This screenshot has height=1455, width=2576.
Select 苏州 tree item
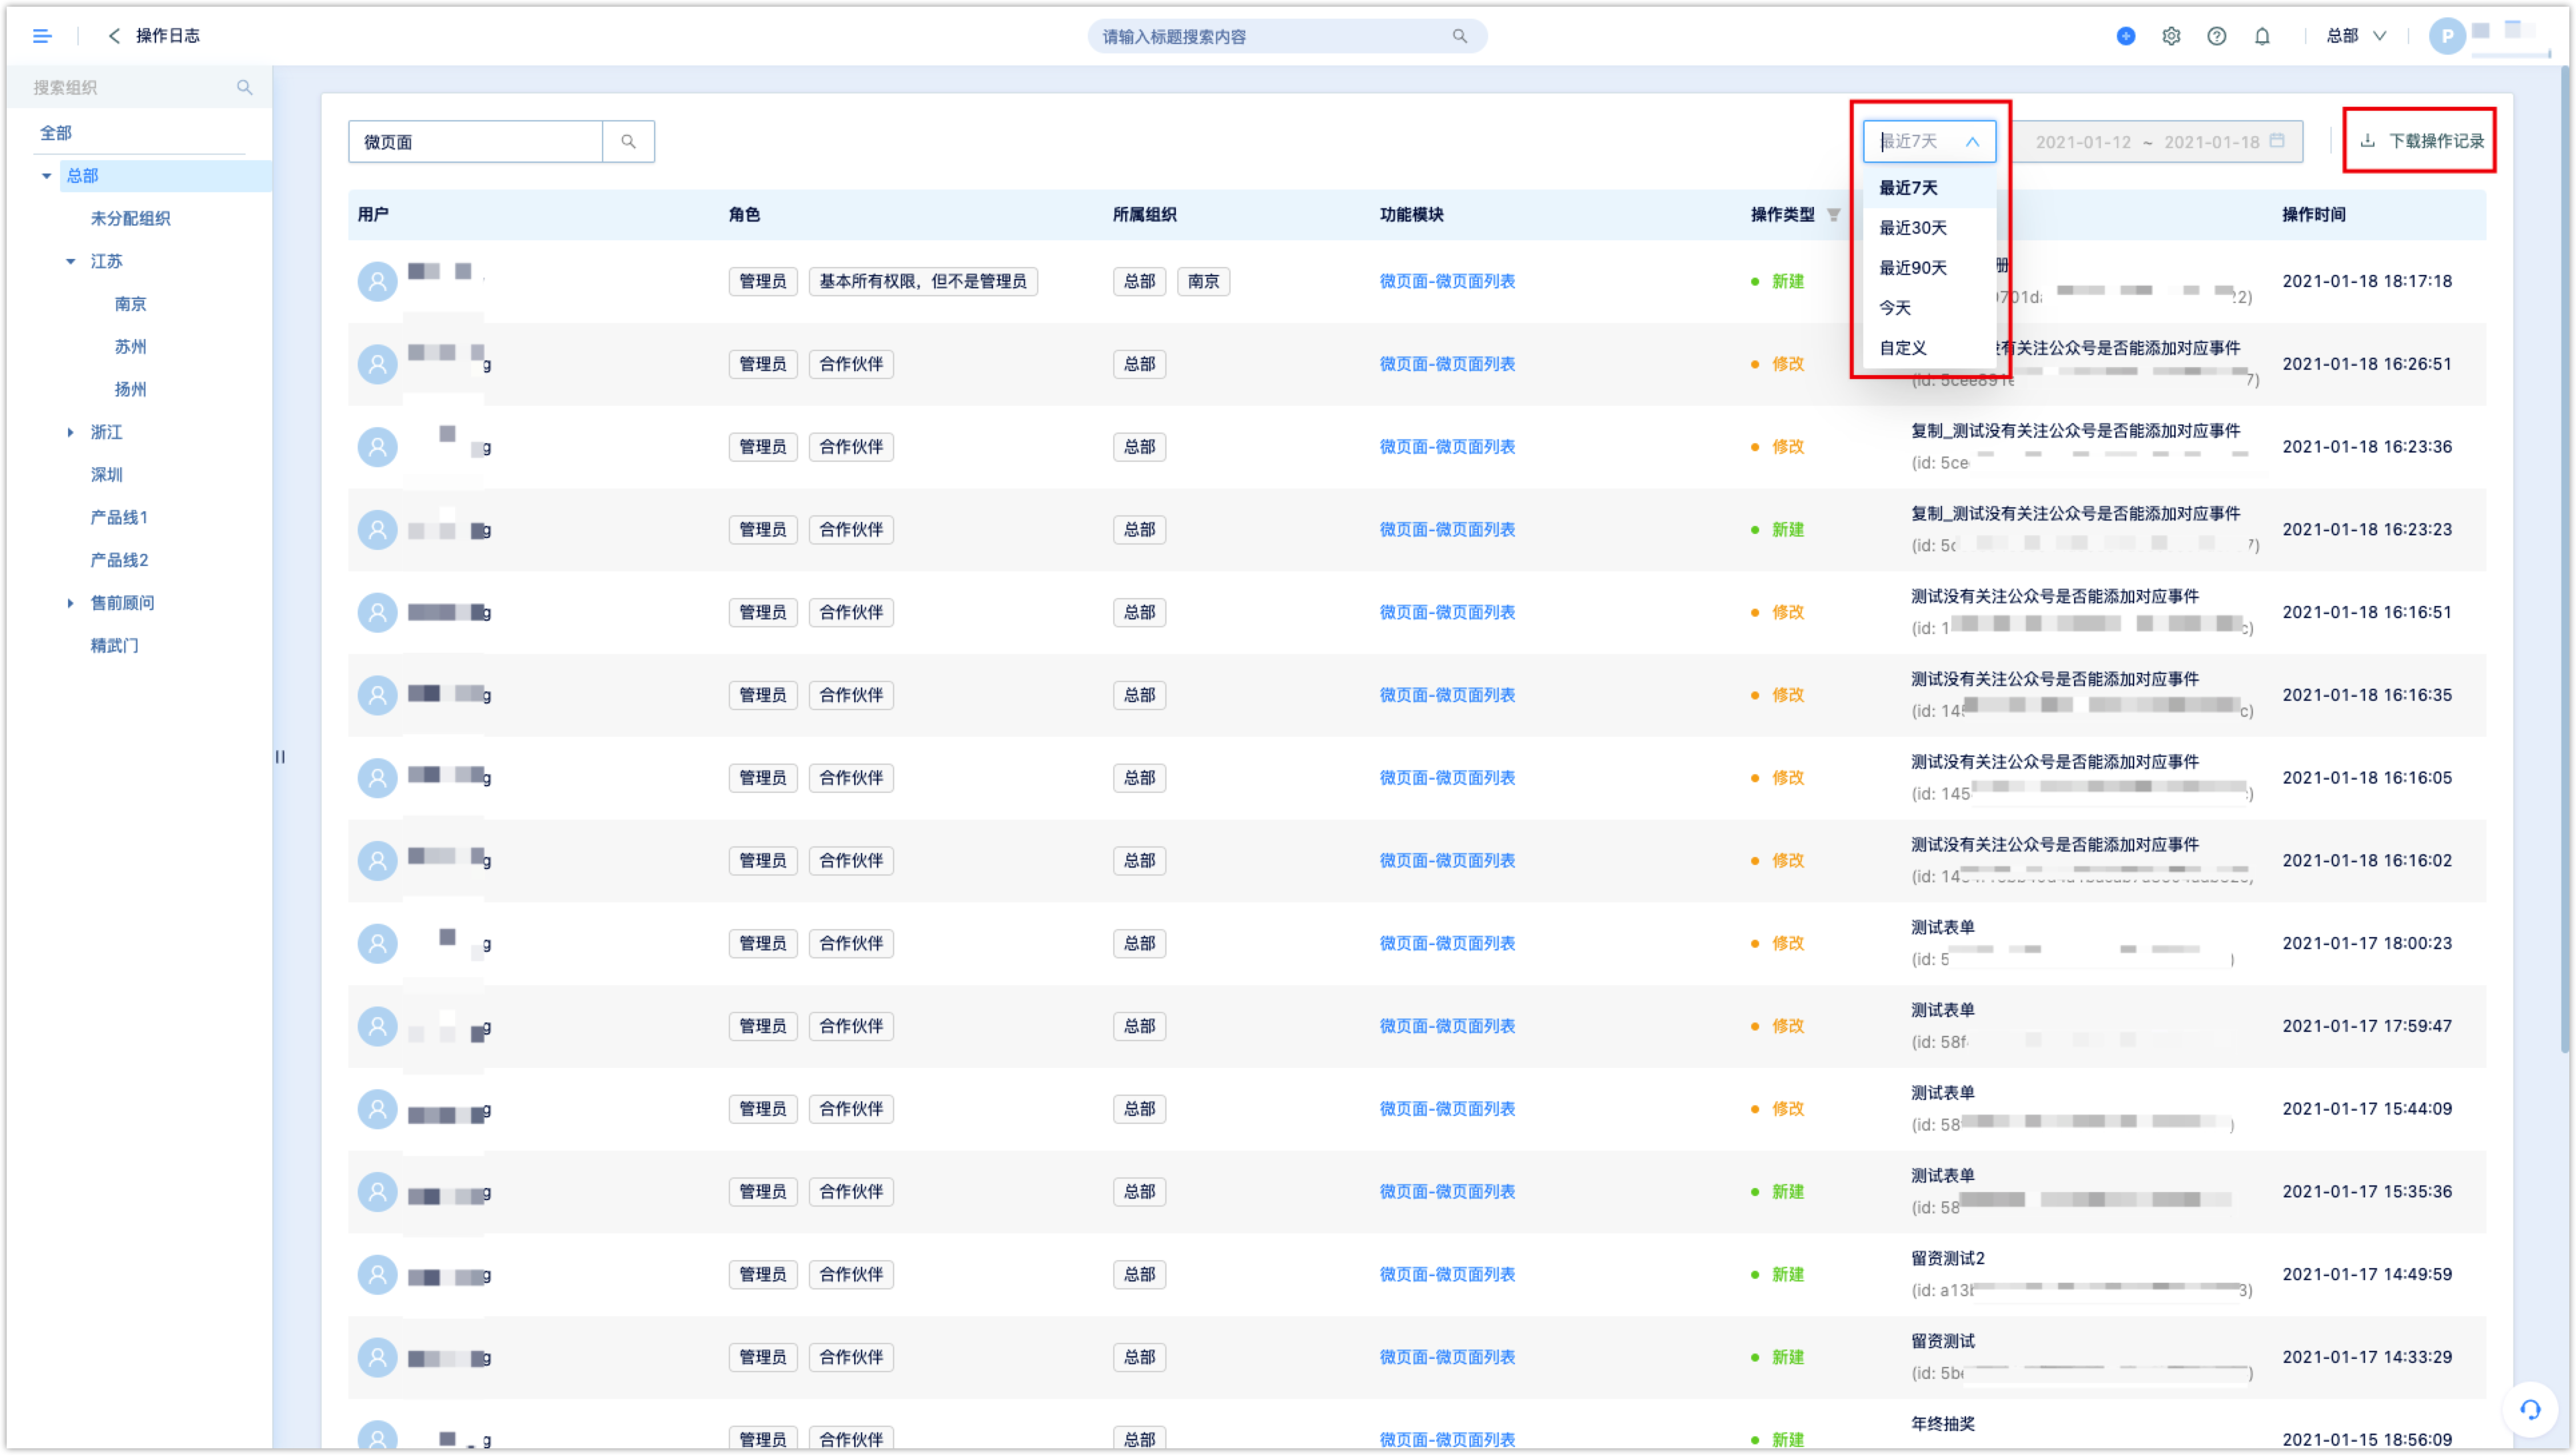point(130,347)
